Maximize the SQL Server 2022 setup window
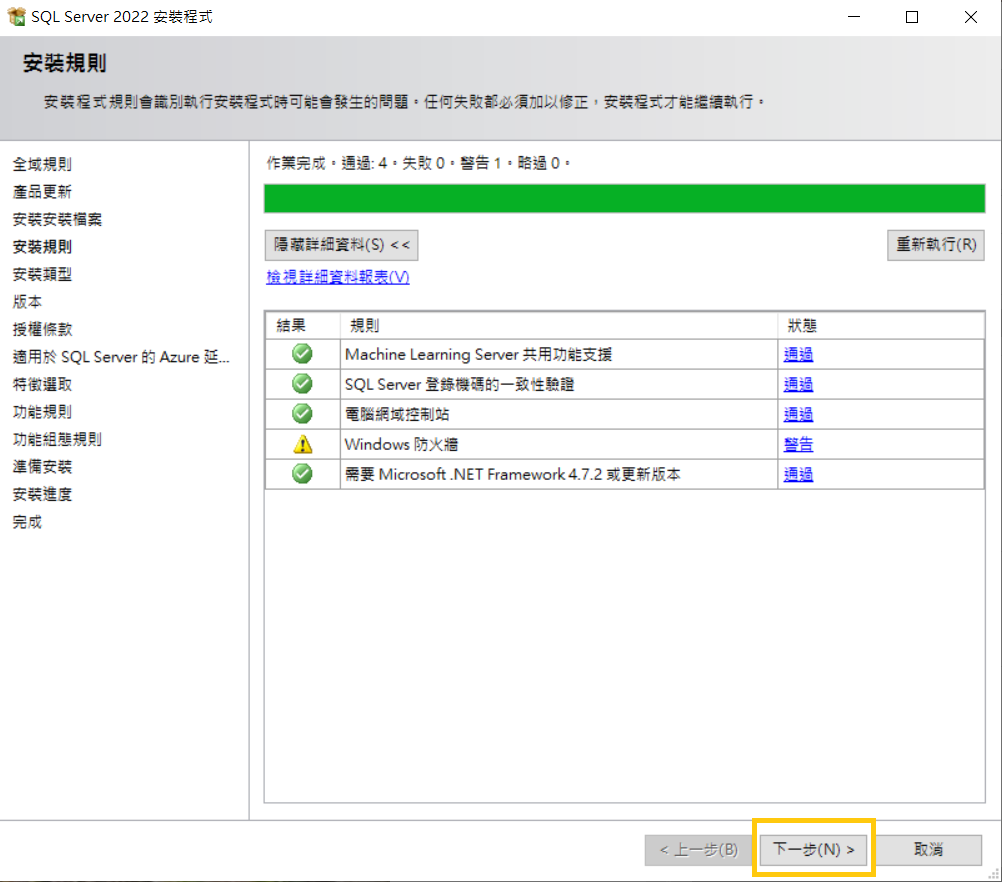This screenshot has height=882, width=1002. tap(912, 17)
